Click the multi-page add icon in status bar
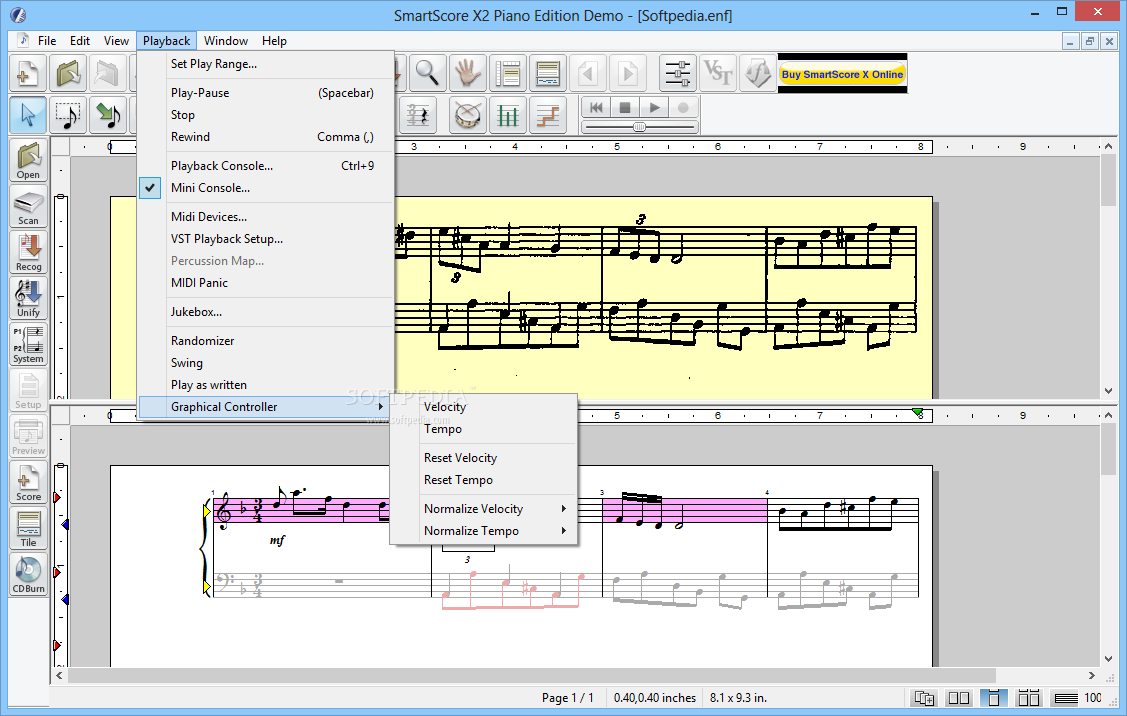The image size is (1127, 716). click(924, 698)
